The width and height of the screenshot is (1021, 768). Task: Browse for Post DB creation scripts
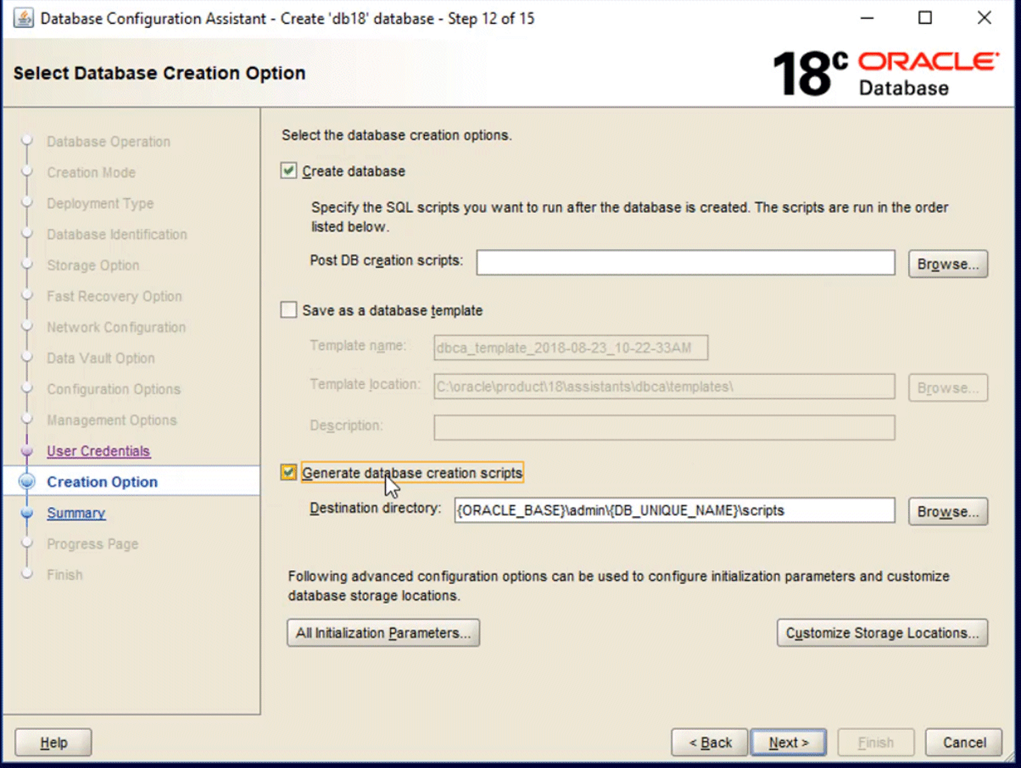[x=947, y=264]
